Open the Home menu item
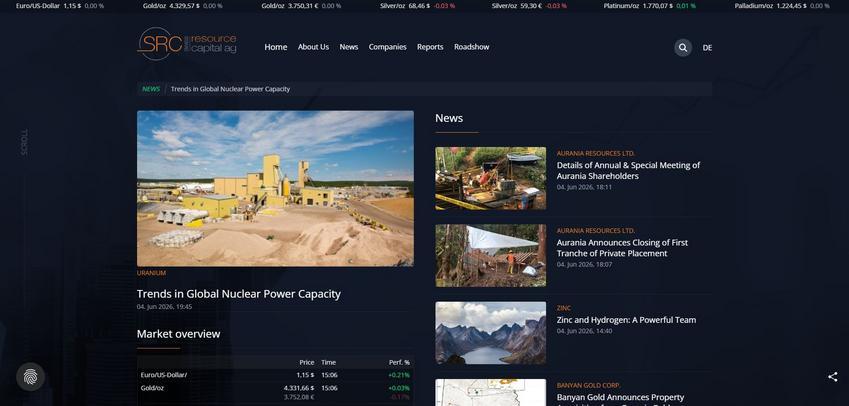The width and height of the screenshot is (849, 406). (276, 47)
